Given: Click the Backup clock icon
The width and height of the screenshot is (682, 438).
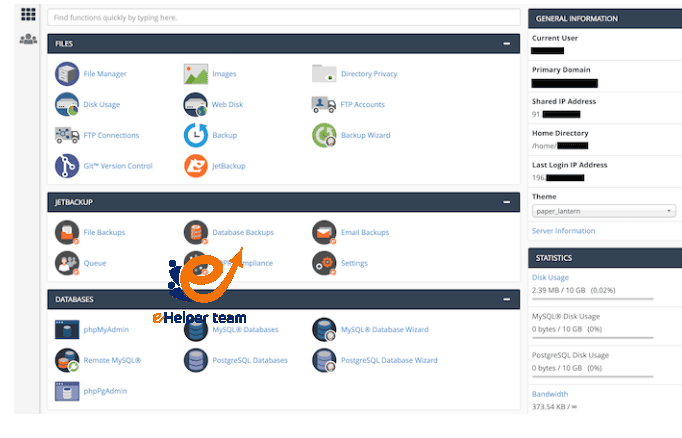Looking at the screenshot, I should coord(196,135).
